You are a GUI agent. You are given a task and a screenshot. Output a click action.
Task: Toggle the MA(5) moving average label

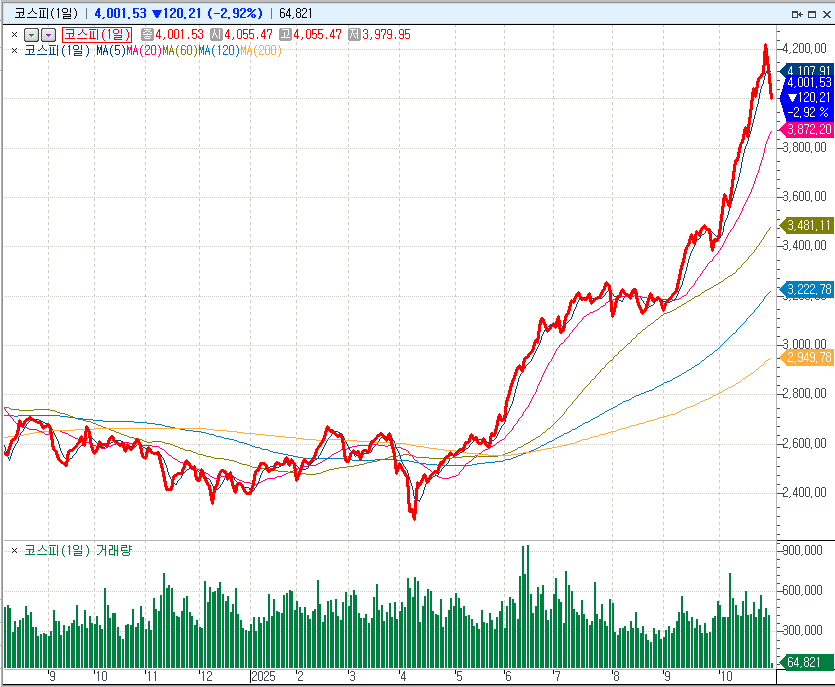click(110, 50)
